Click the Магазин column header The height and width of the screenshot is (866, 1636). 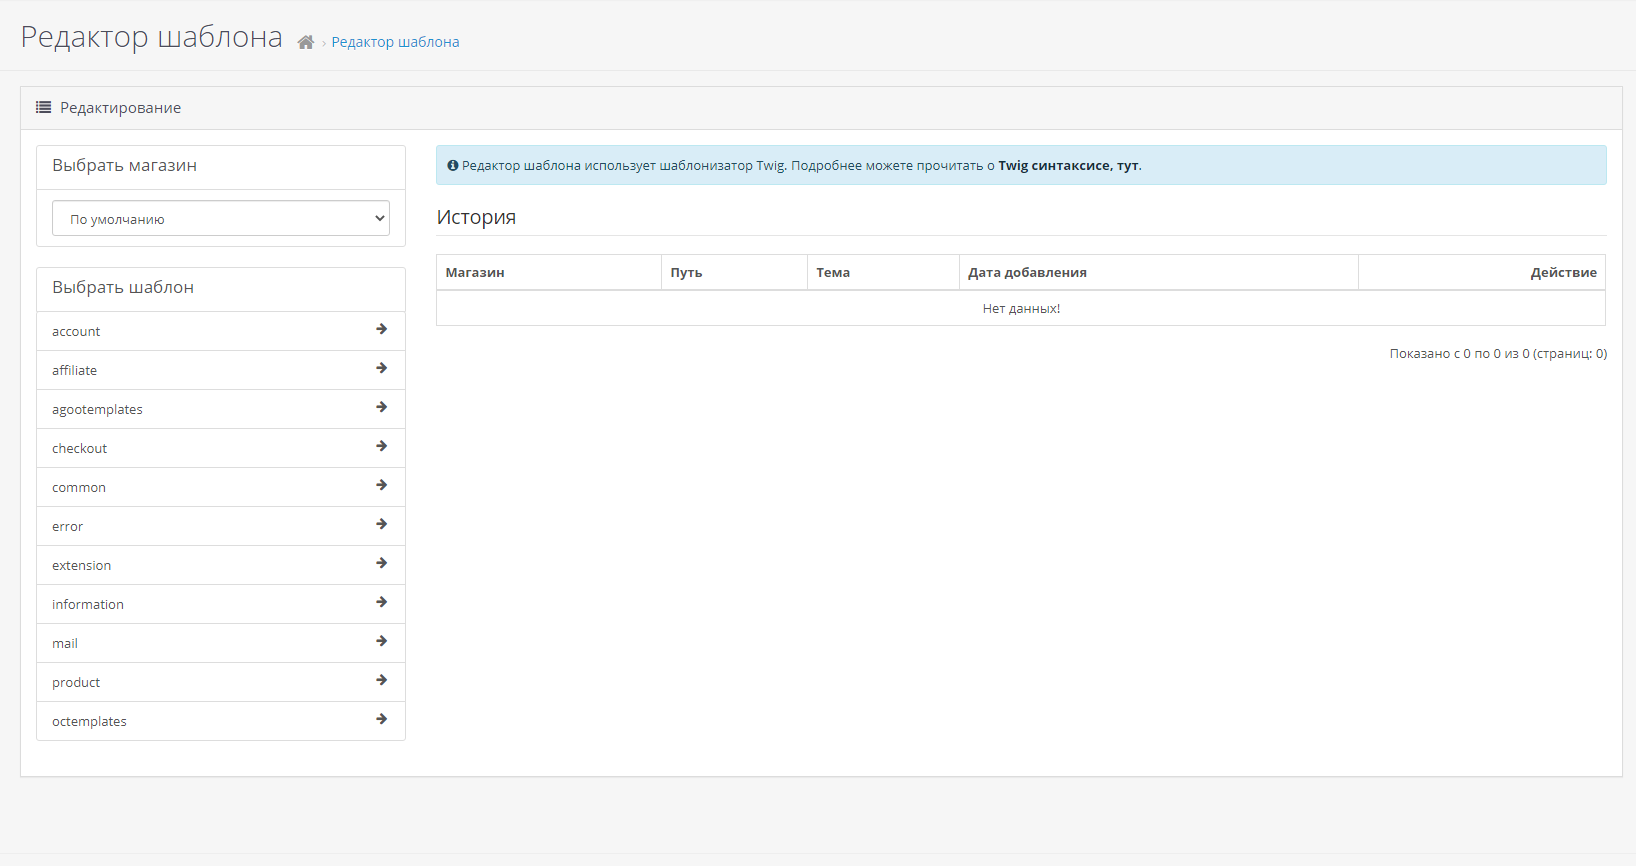point(475,273)
